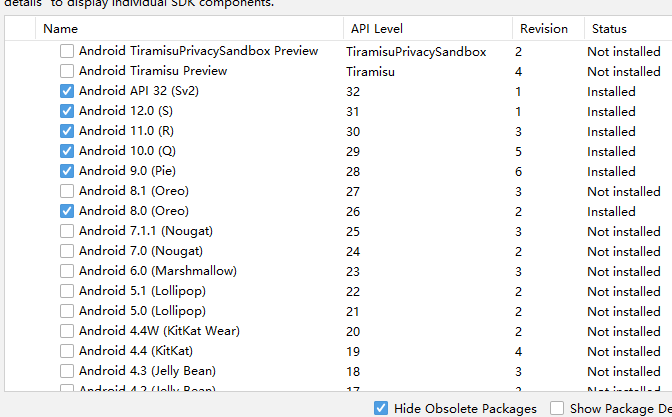Click API level 31 cell
Image resolution: width=672 pixels, height=417 pixels.
(353, 112)
